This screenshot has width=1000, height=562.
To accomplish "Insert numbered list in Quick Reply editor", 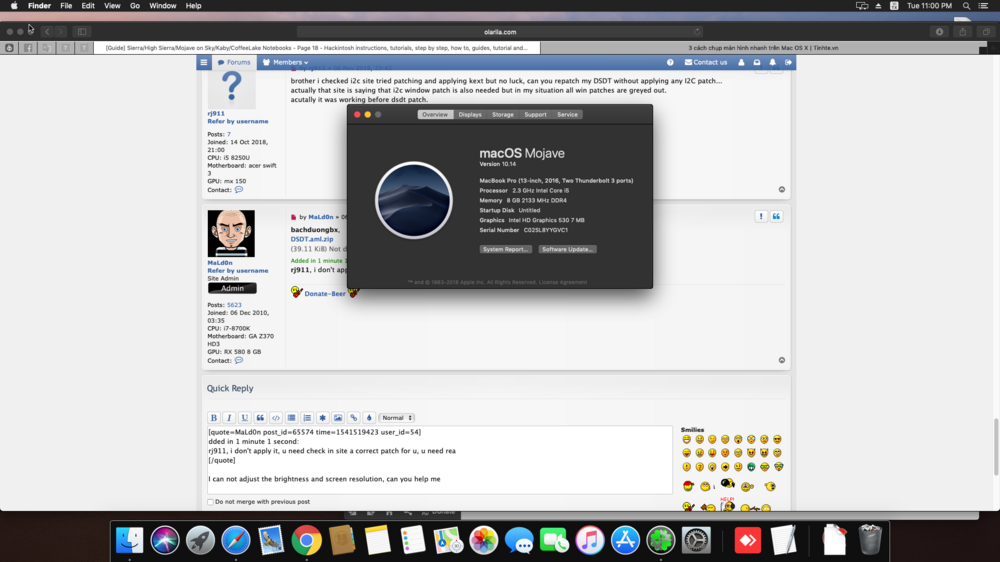I will [307, 418].
